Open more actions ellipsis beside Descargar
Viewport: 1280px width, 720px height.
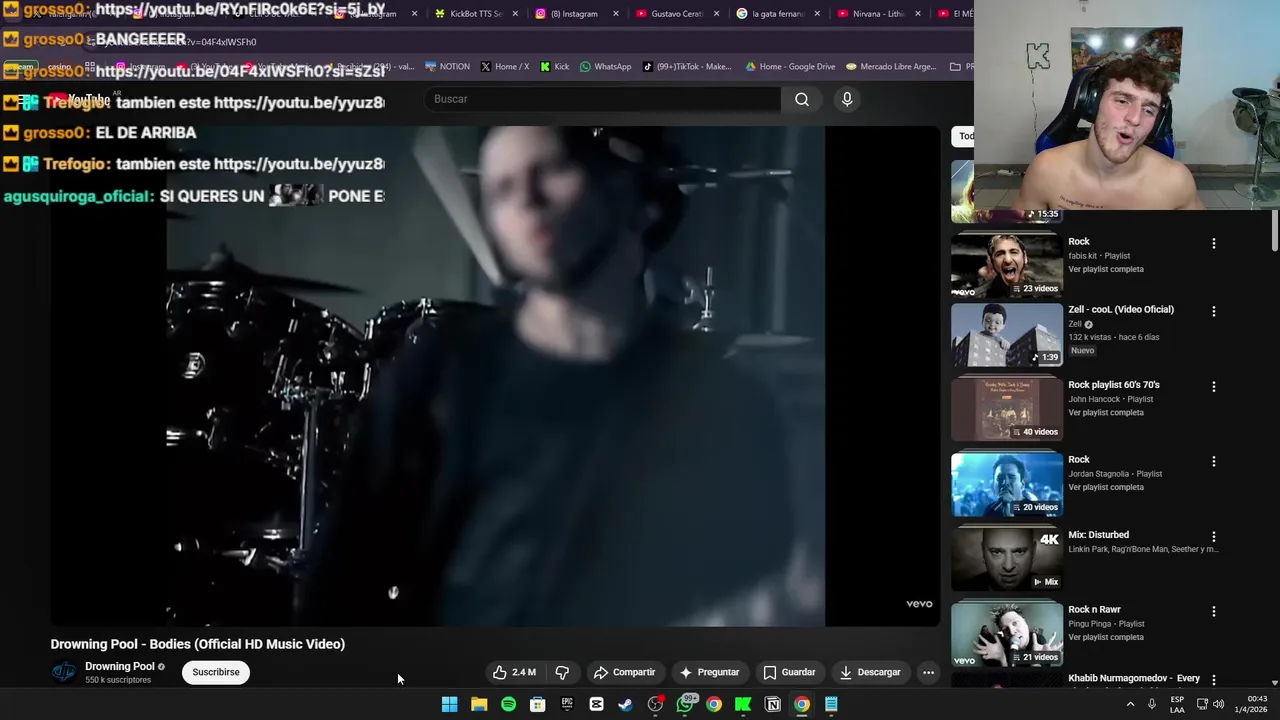[928, 672]
